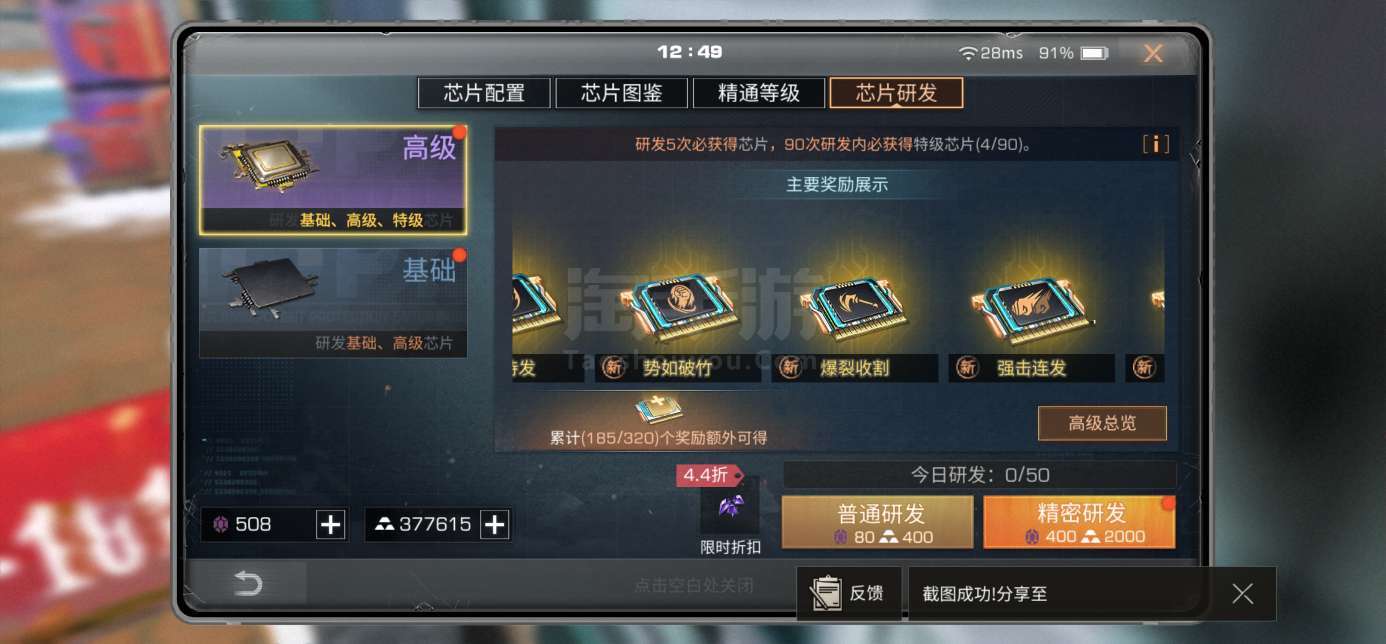Image resolution: width=1386 pixels, height=644 pixels.
Task: Open the info icon beside research rules
Action: [1155, 144]
